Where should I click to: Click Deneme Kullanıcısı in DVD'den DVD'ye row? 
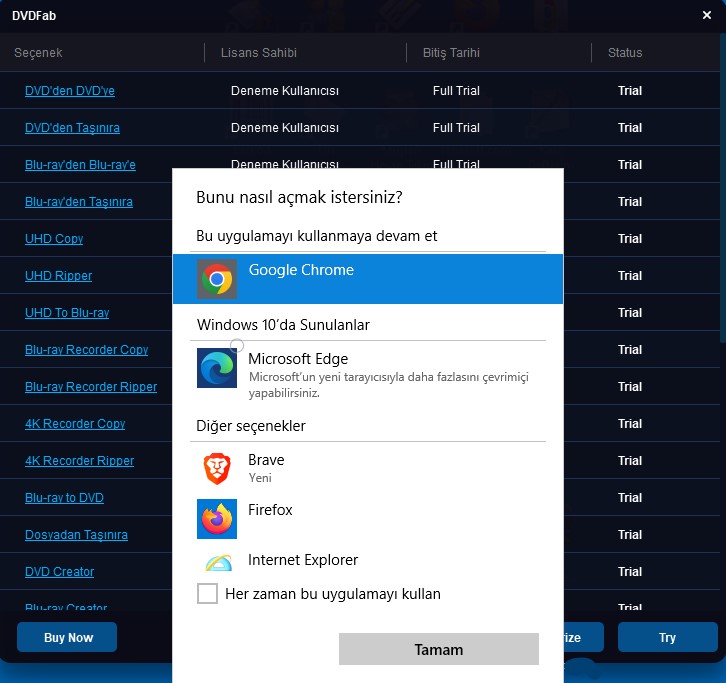click(x=285, y=91)
